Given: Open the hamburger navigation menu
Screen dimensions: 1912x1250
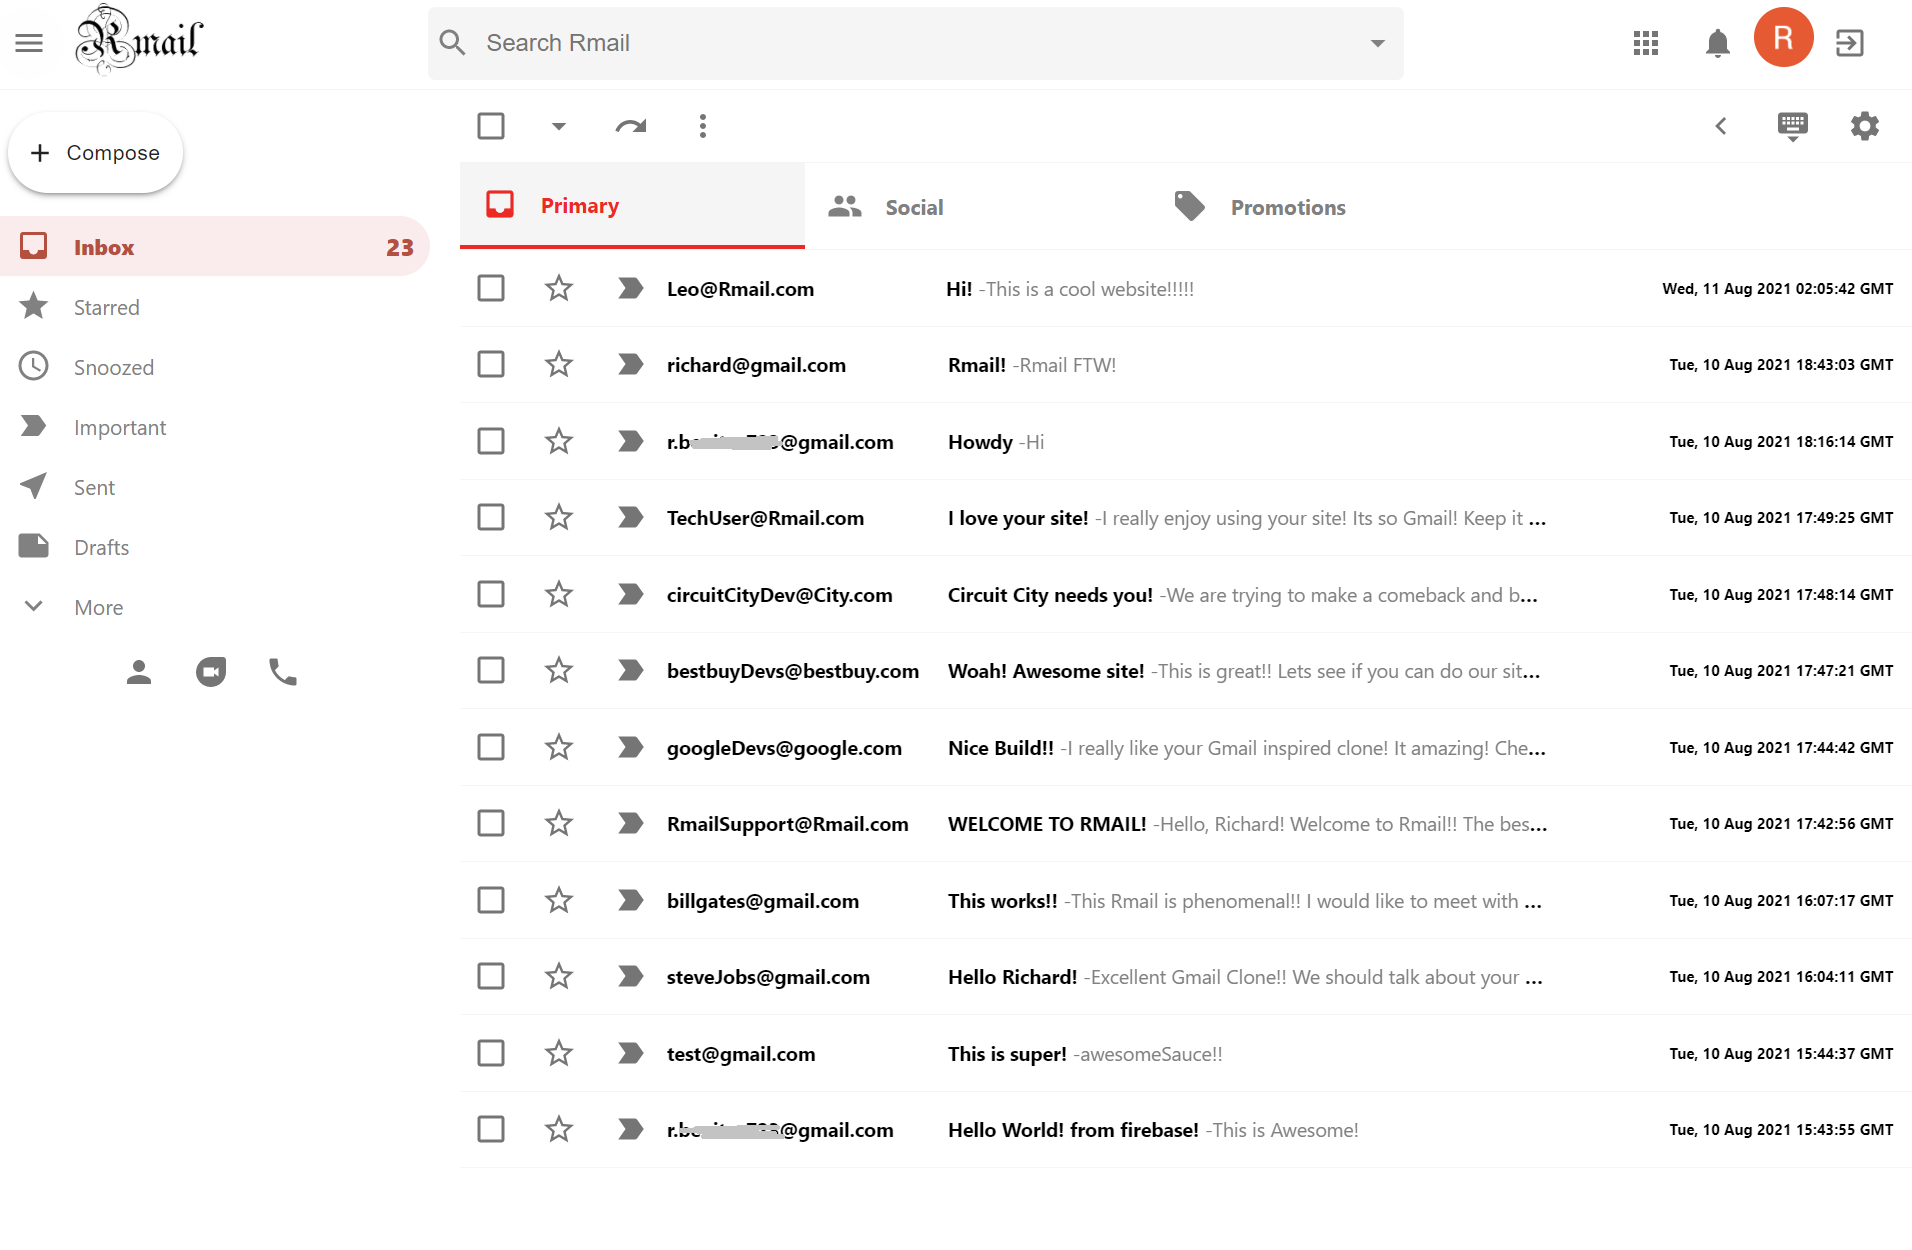Looking at the screenshot, I should 29,42.
